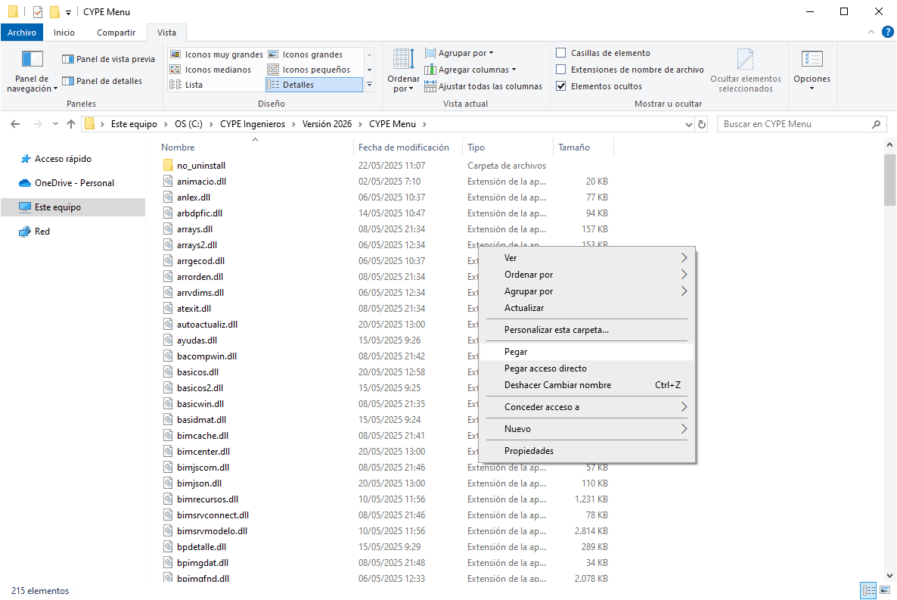Enable Casillas de elemento checkbox
Screen dimensions: 897x600
[x=562, y=53]
